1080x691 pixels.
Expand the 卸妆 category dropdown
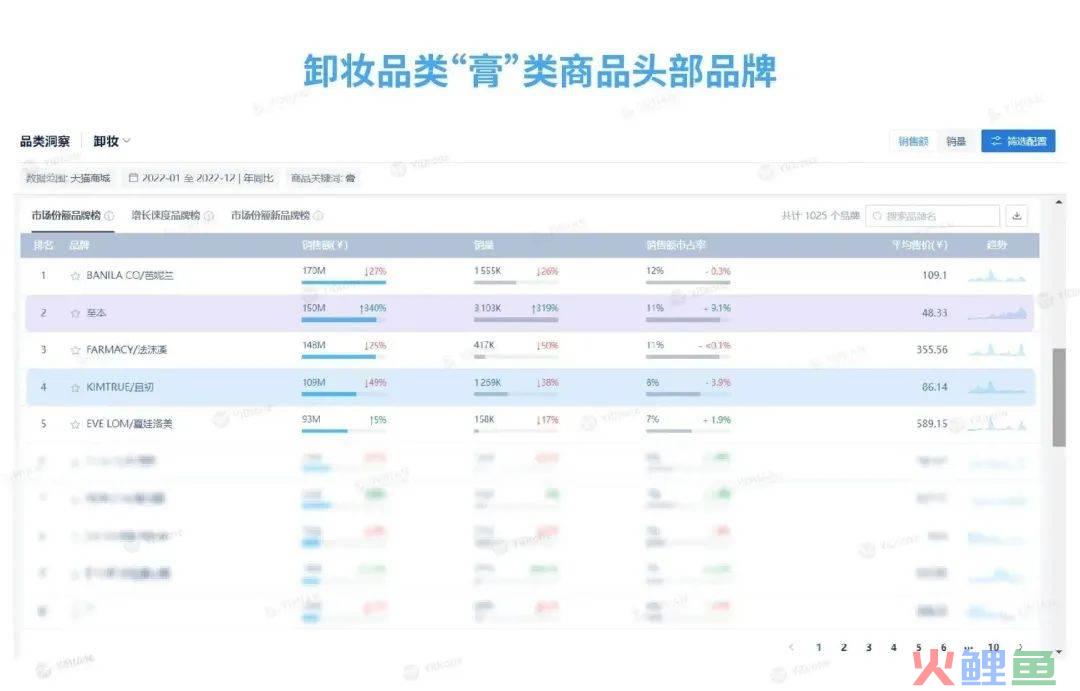[x=112, y=141]
